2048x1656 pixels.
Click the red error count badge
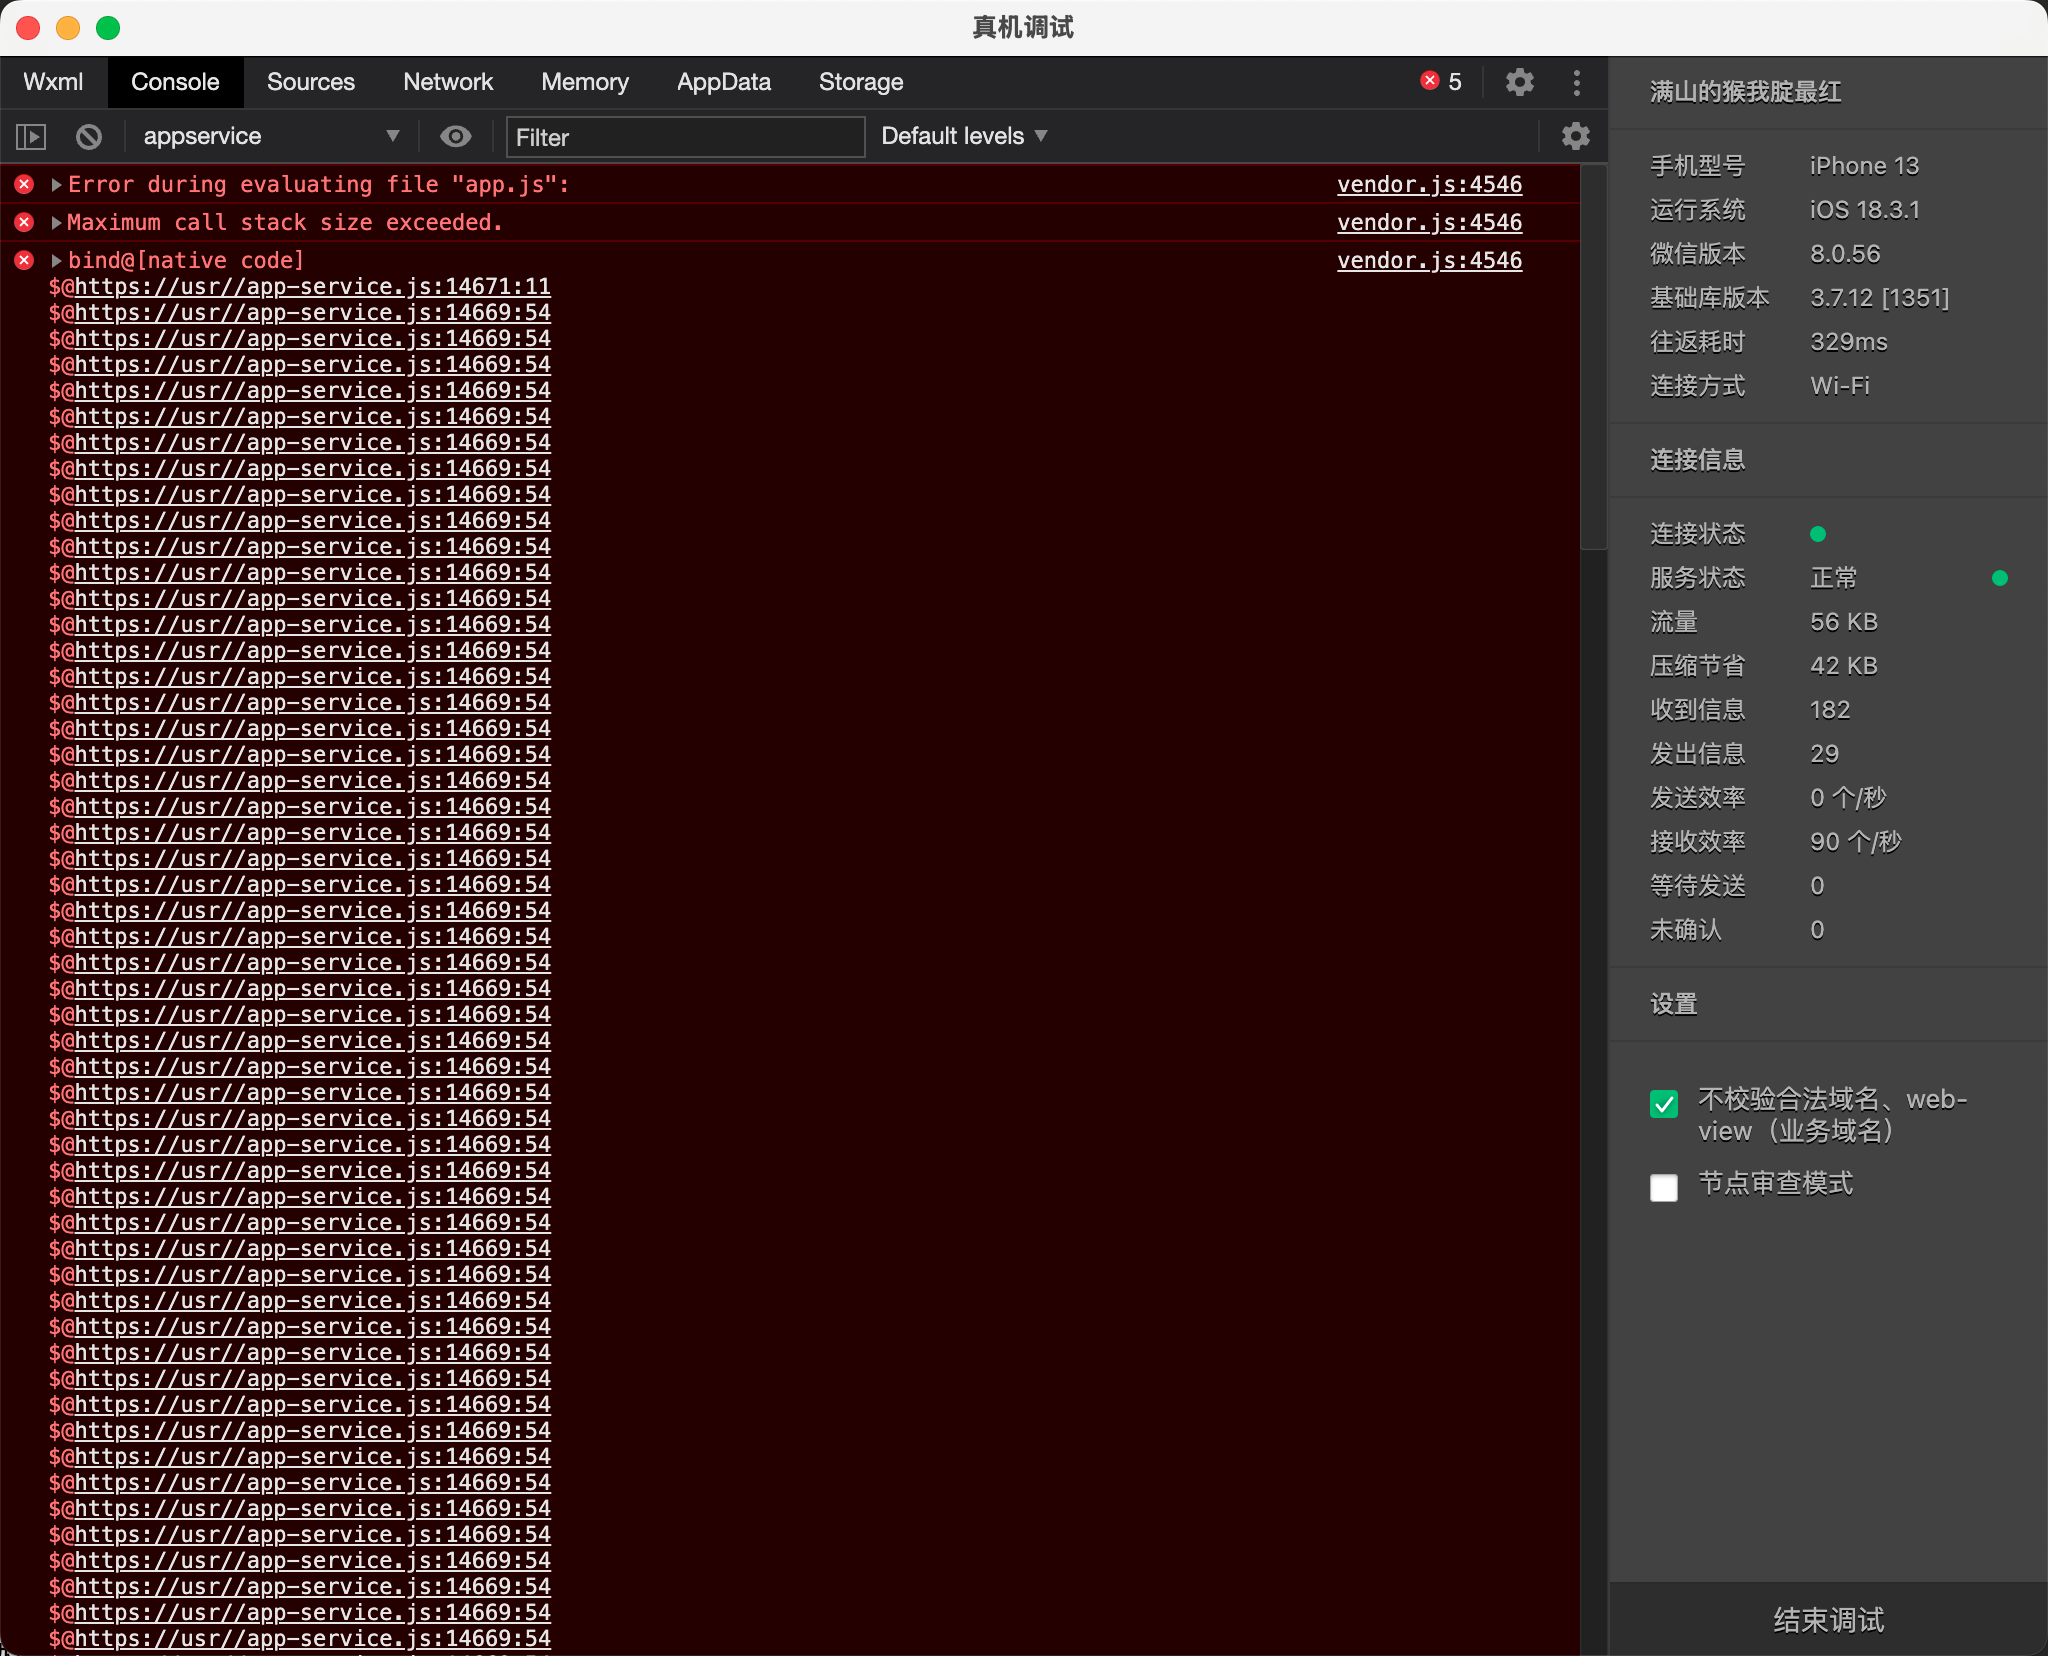point(1441,82)
